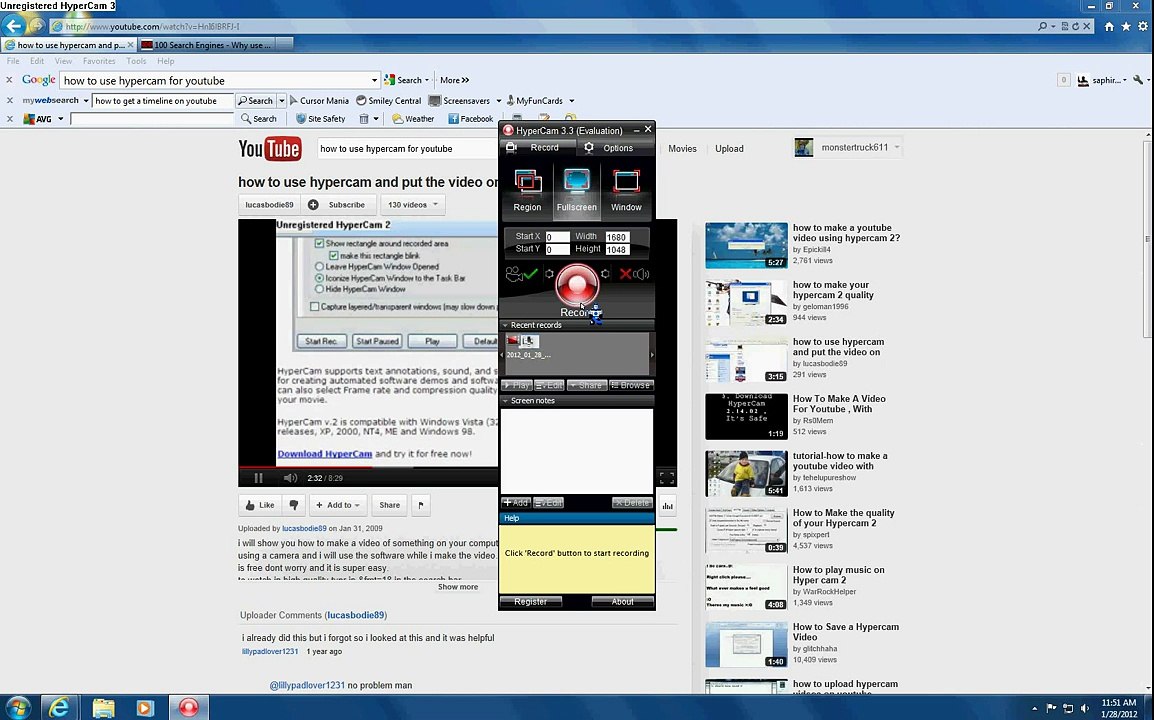This screenshot has width=1154, height=720.
Task: Select Fullscreen capture mode in HyperCam
Action: pos(576,190)
